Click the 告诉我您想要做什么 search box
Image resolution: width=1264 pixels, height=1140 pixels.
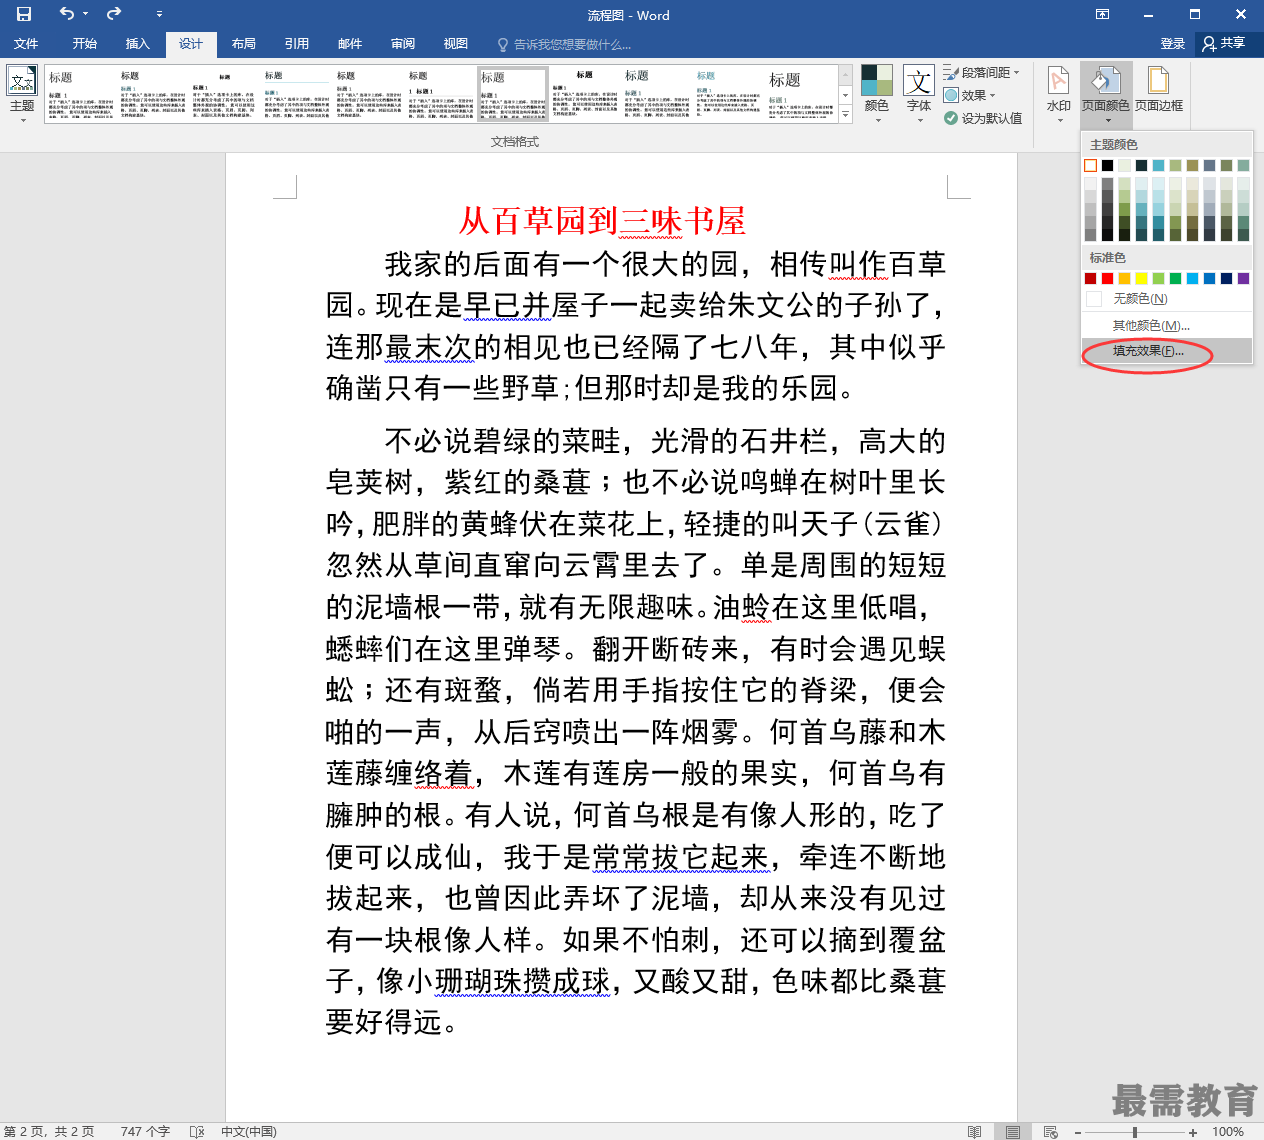tap(565, 45)
